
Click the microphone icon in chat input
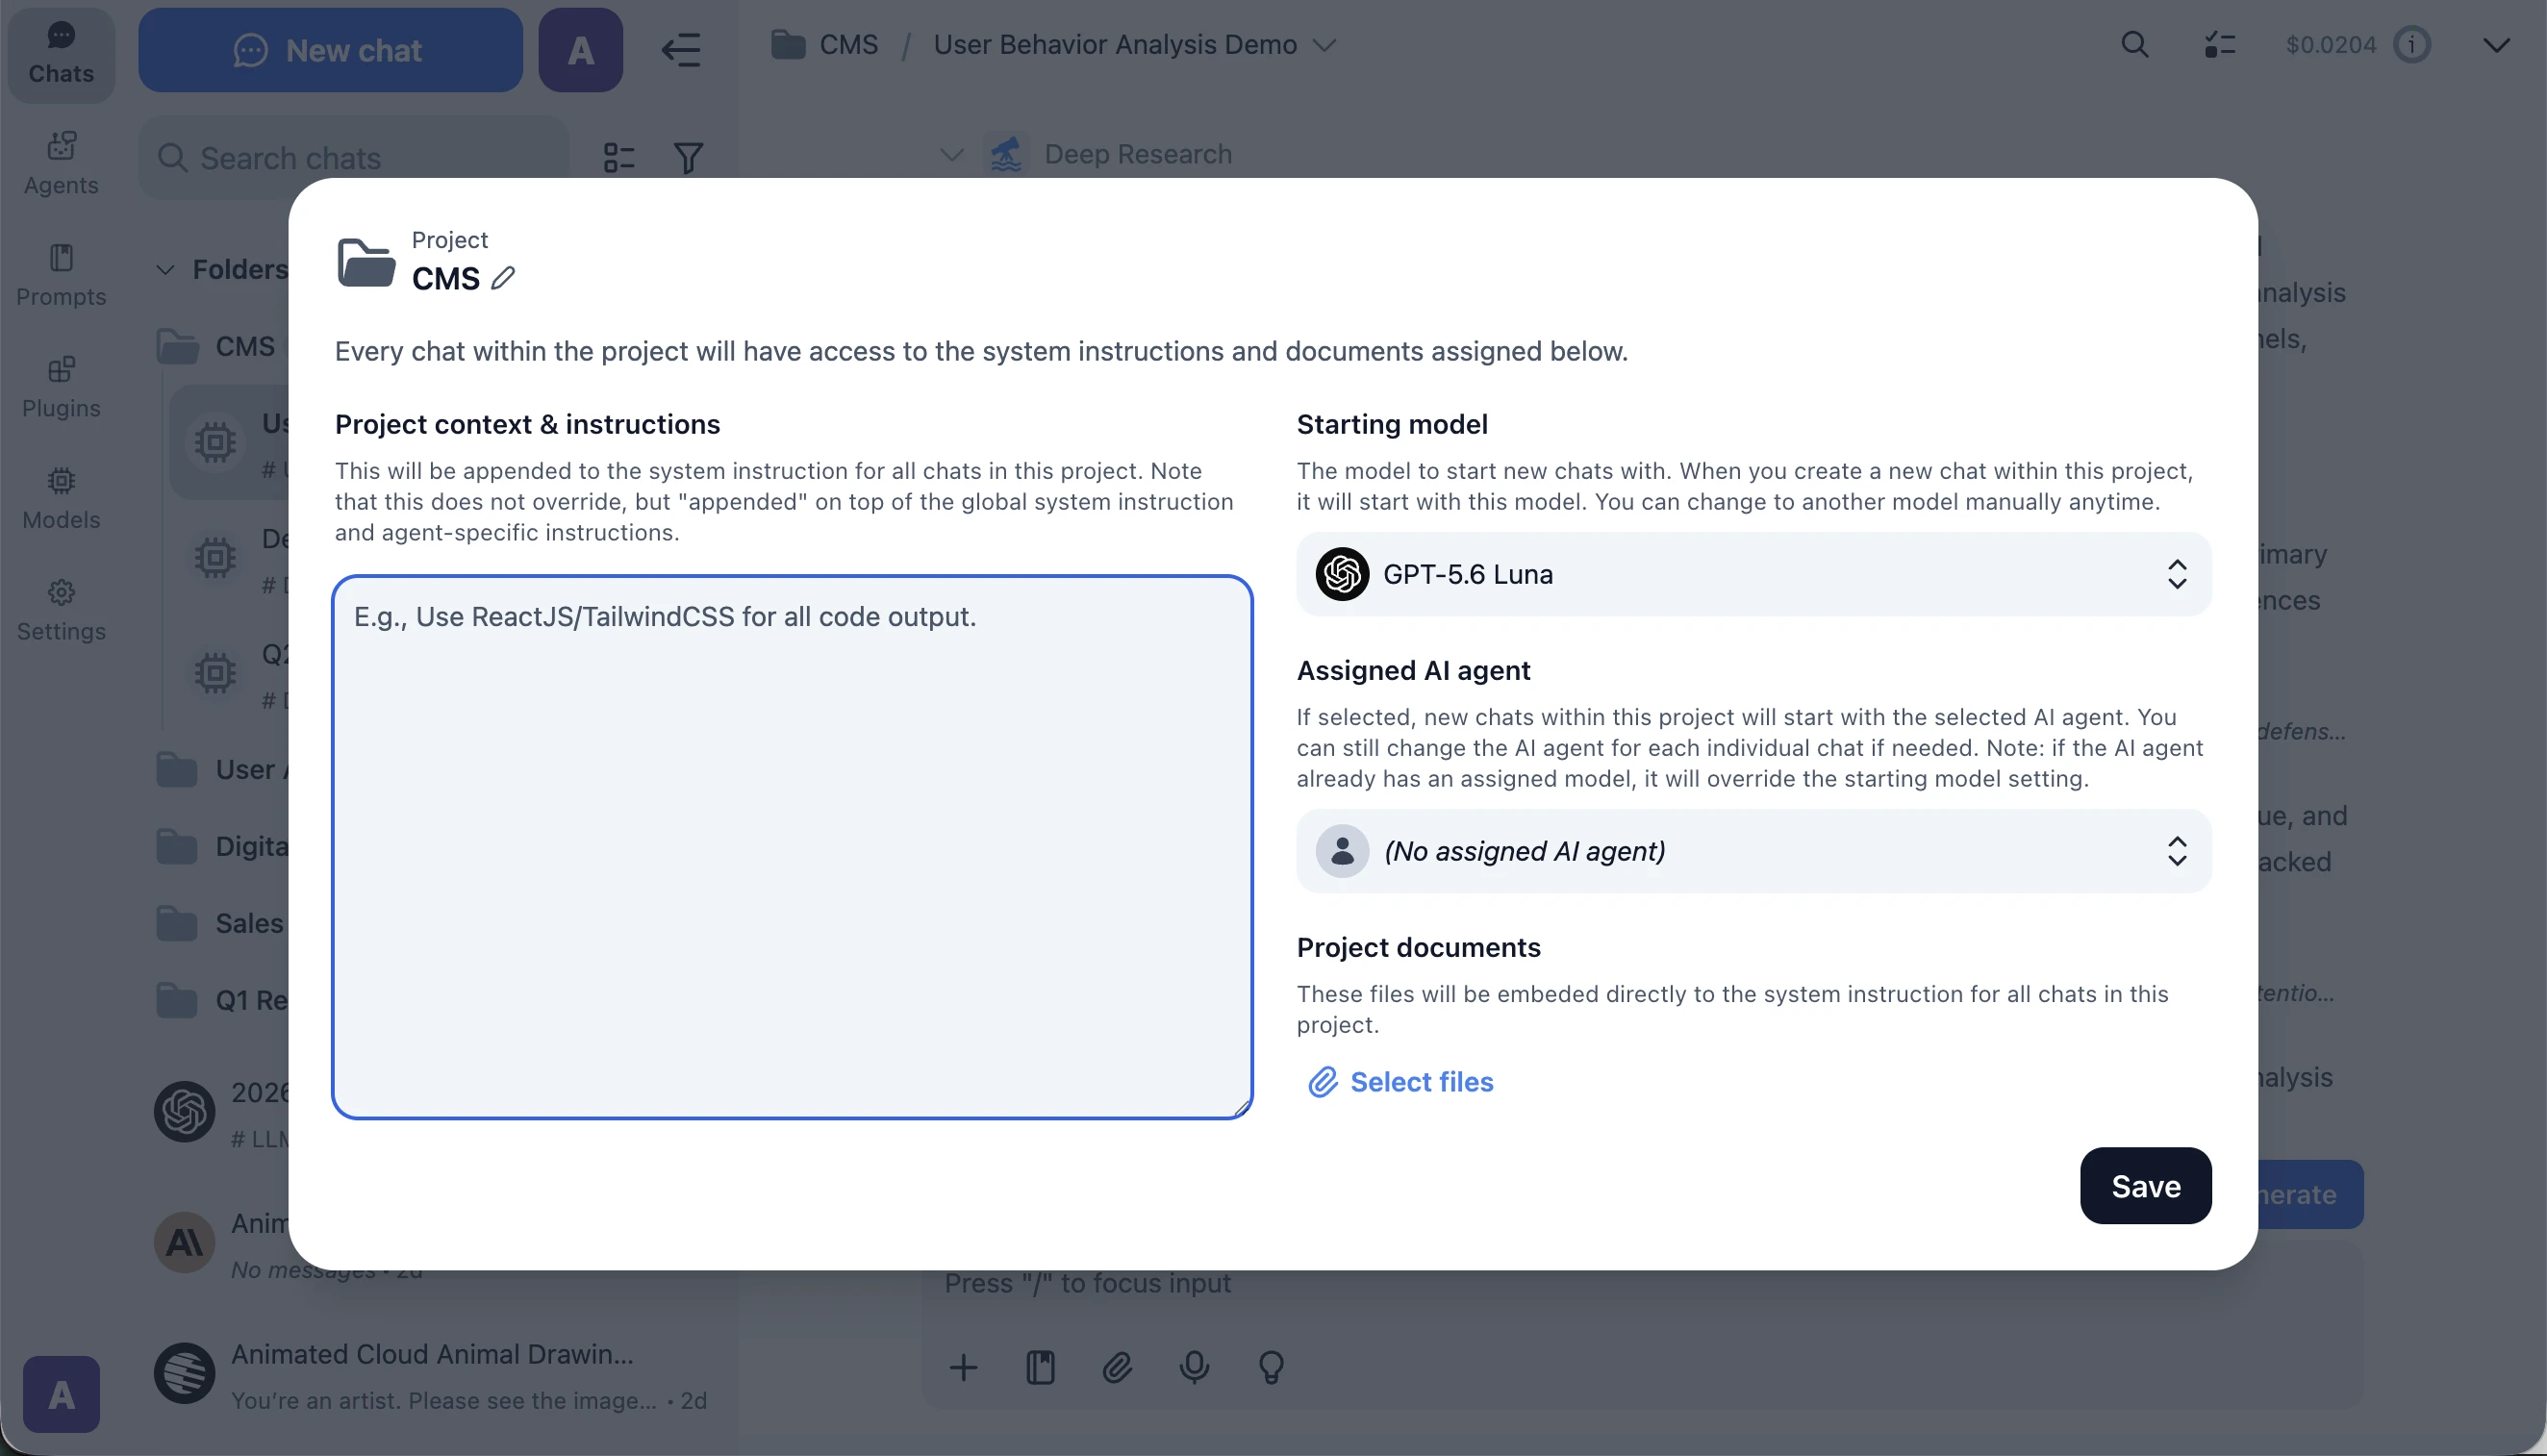[1194, 1367]
